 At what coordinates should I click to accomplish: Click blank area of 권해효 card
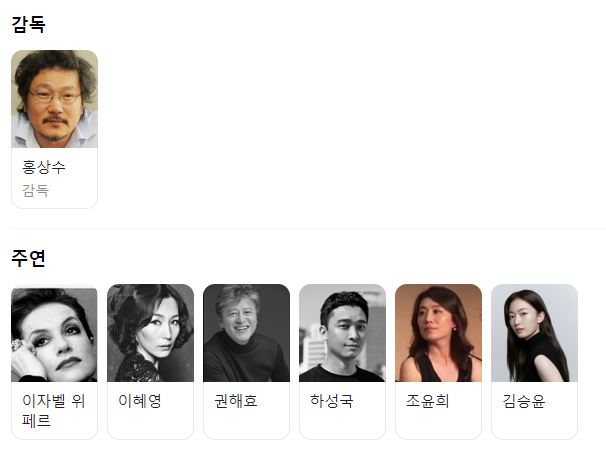pyautogui.click(x=246, y=423)
